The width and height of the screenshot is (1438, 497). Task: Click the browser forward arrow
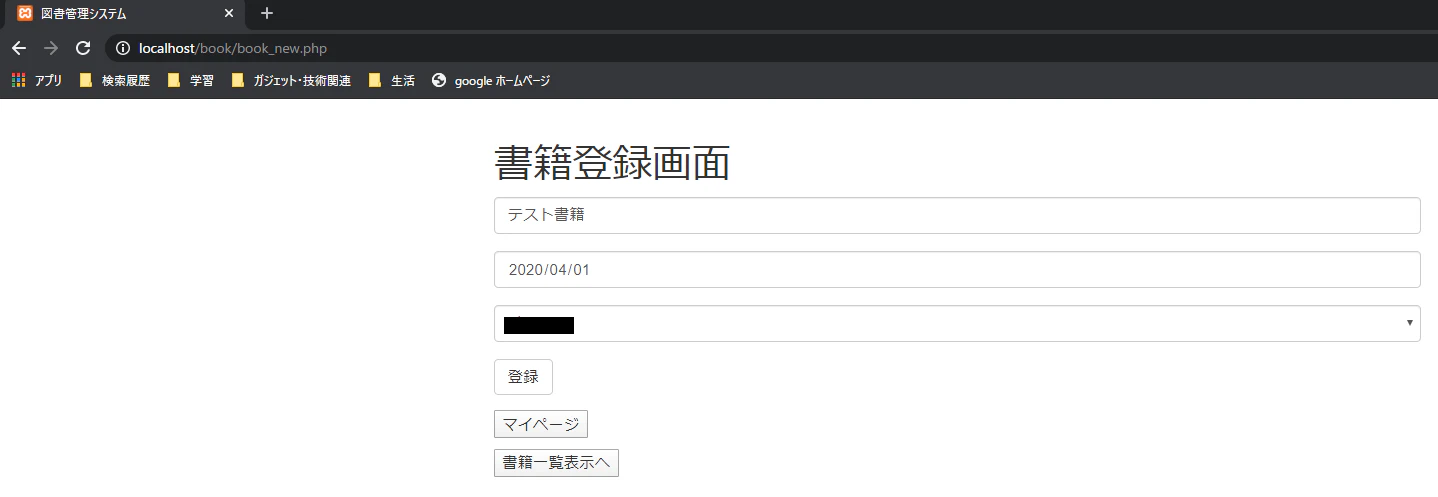pyautogui.click(x=51, y=48)
